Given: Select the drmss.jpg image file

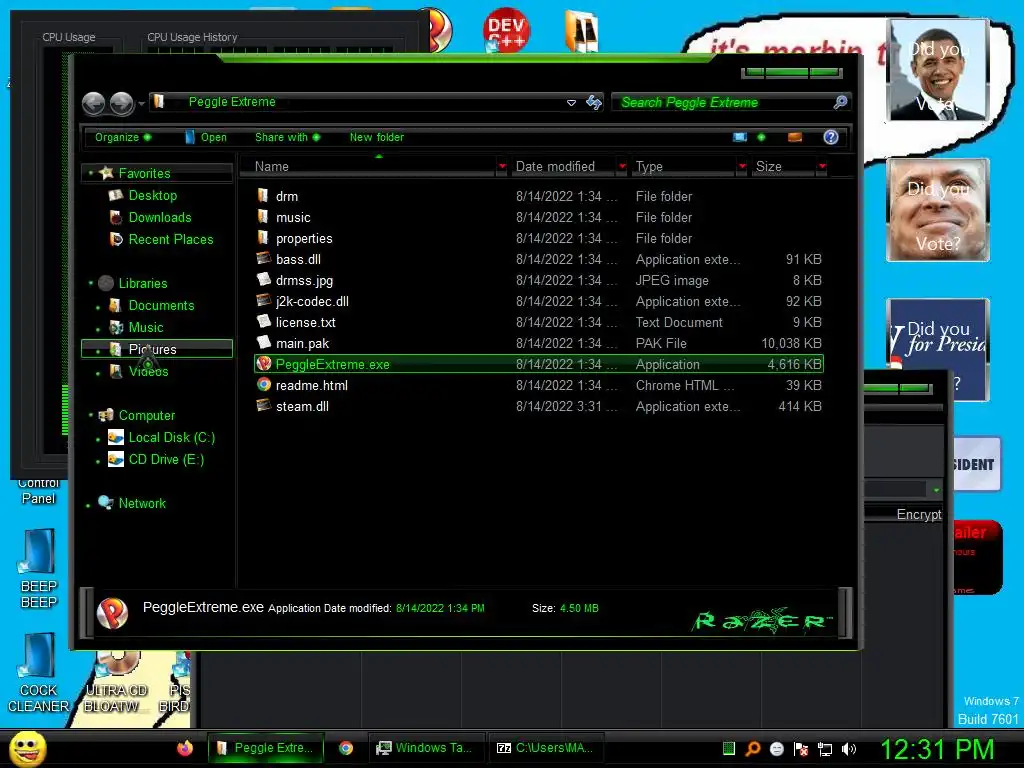Looking at the screenshot, I should 539,280.
